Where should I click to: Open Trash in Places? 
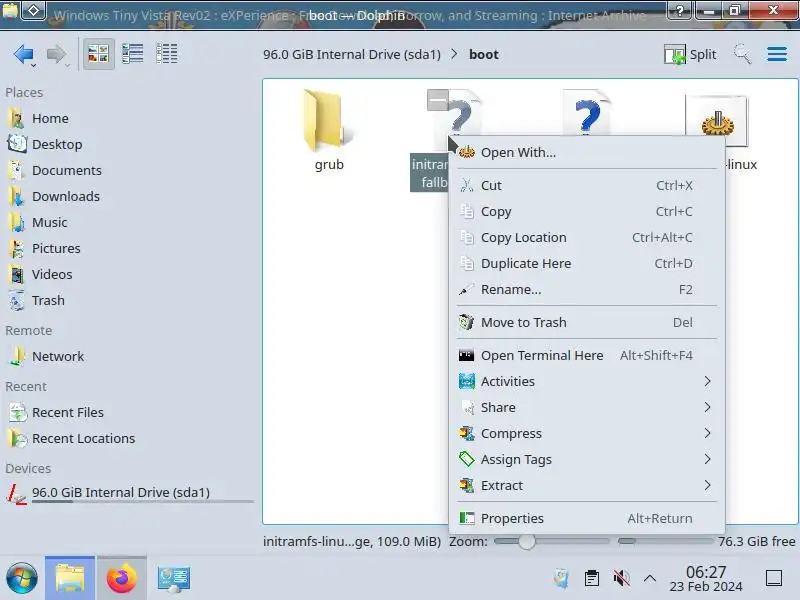(x=48, y=301)
